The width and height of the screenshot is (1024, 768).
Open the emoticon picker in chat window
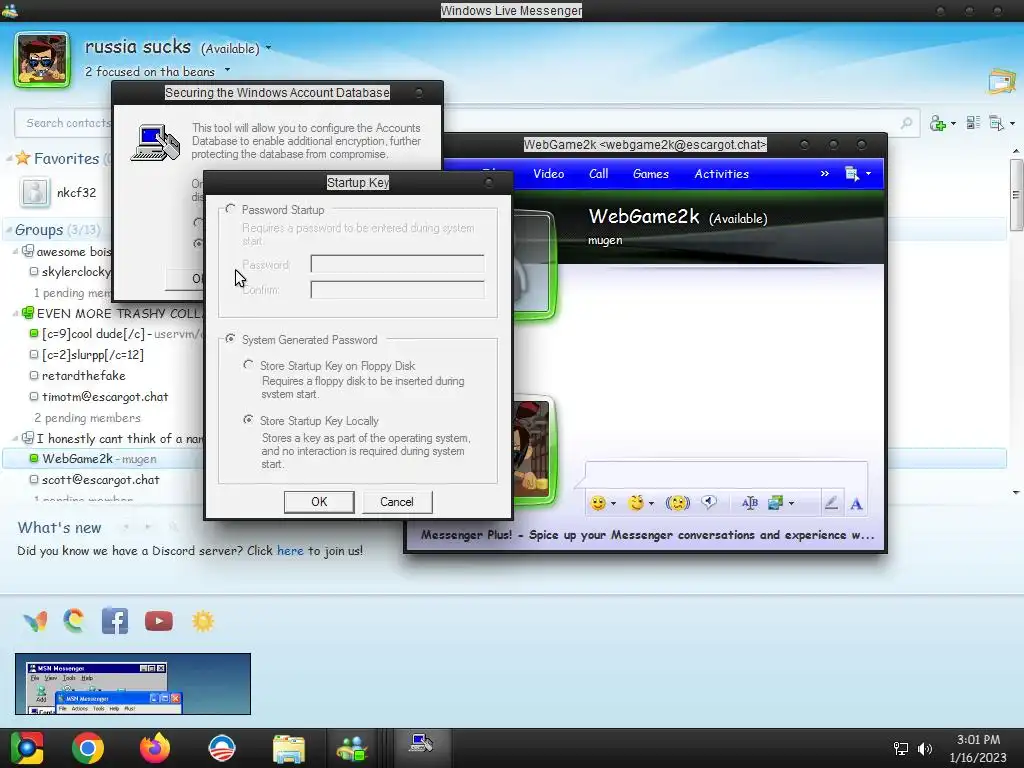(598, 503)
